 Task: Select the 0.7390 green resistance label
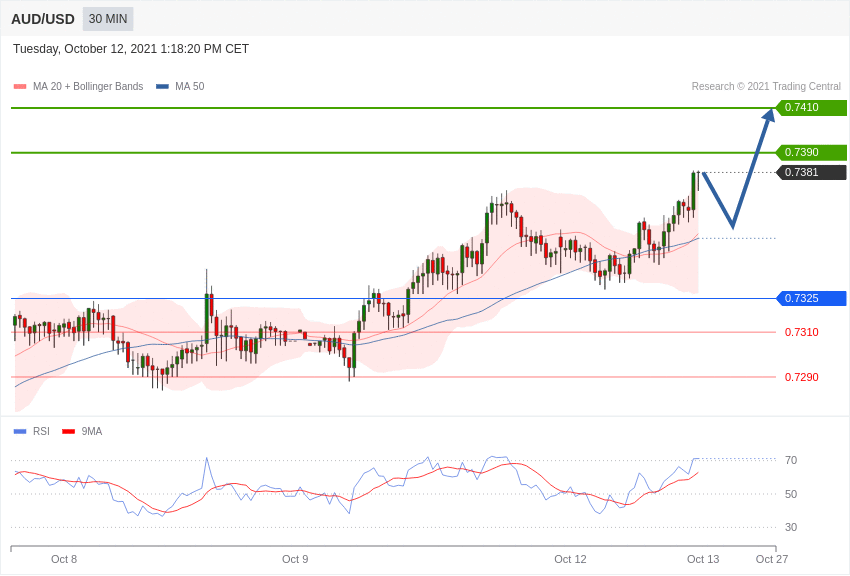tap(812, 152)
